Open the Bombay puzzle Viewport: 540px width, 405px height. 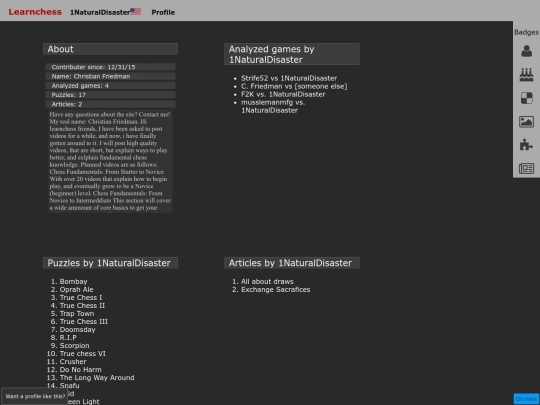pyautogui.click(x=73, y=281)
